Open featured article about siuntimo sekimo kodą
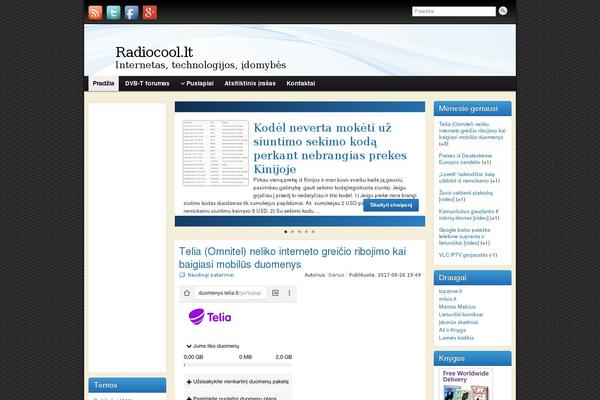Image resolution: width=600 pixels, height=400 pixels. tap(330, 148)
